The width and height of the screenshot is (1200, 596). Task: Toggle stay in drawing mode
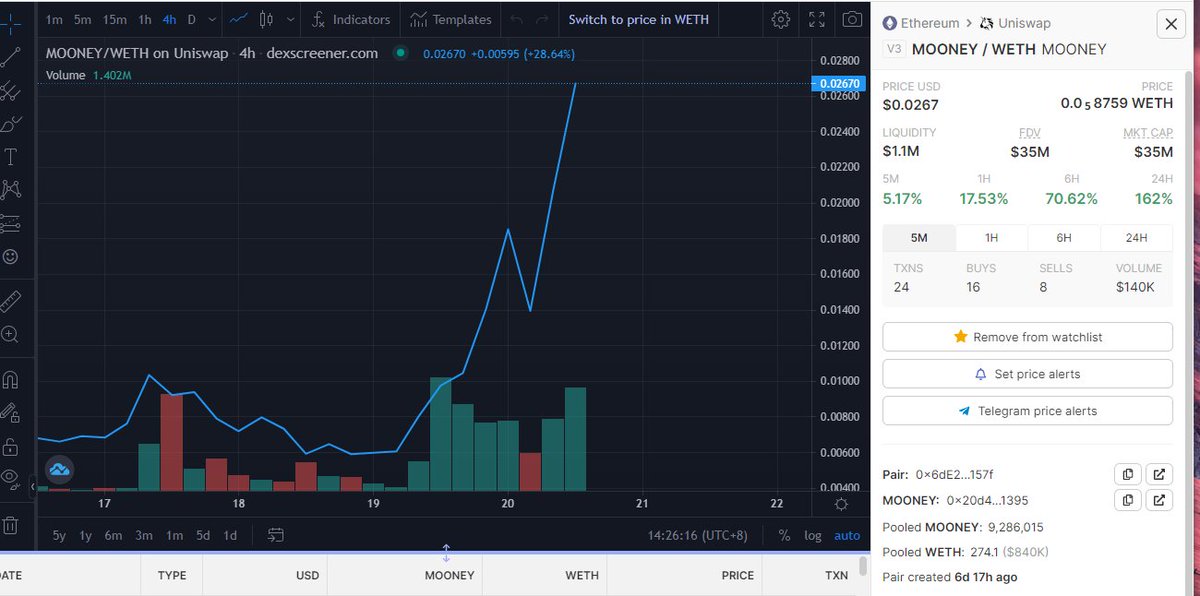point(11,412)
